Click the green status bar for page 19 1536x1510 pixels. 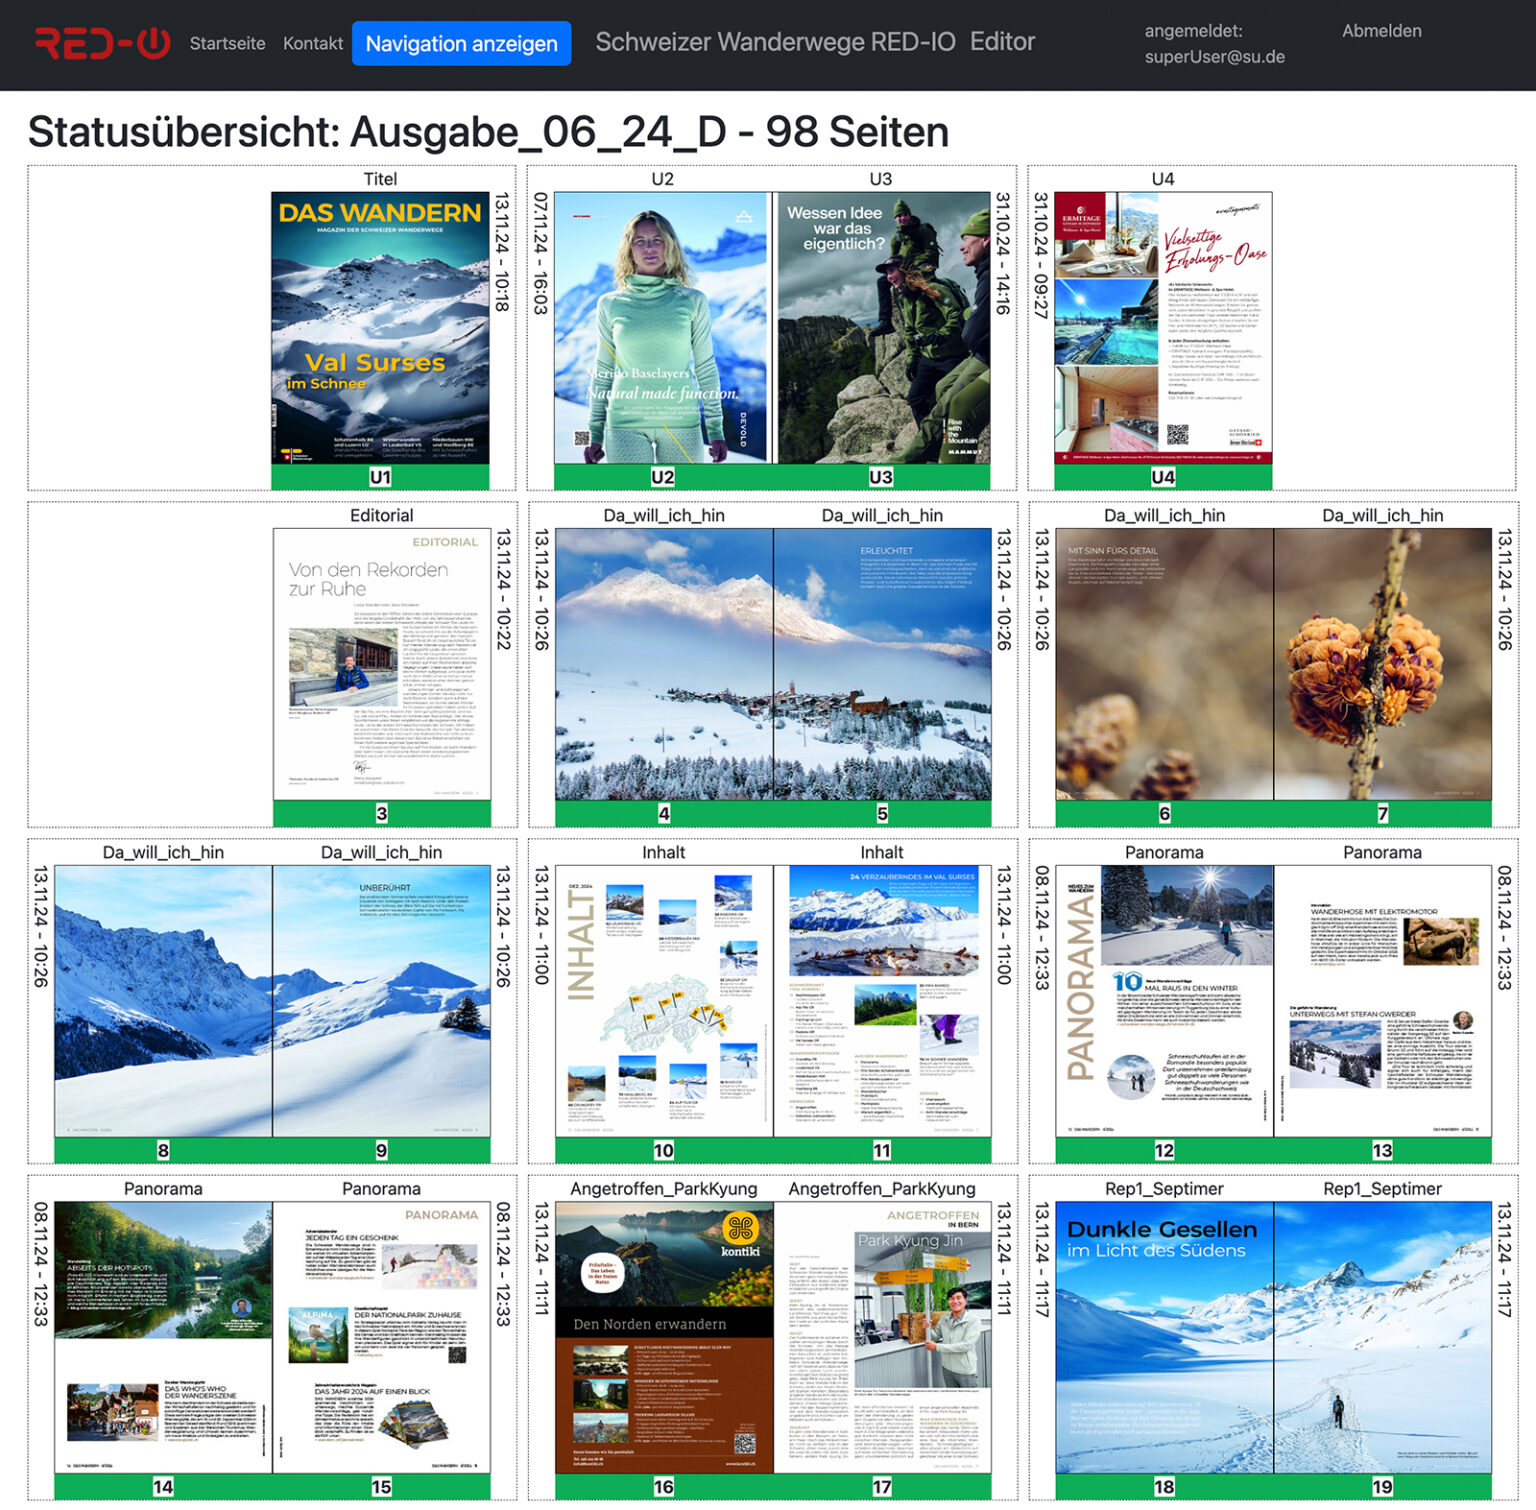1383,1486
